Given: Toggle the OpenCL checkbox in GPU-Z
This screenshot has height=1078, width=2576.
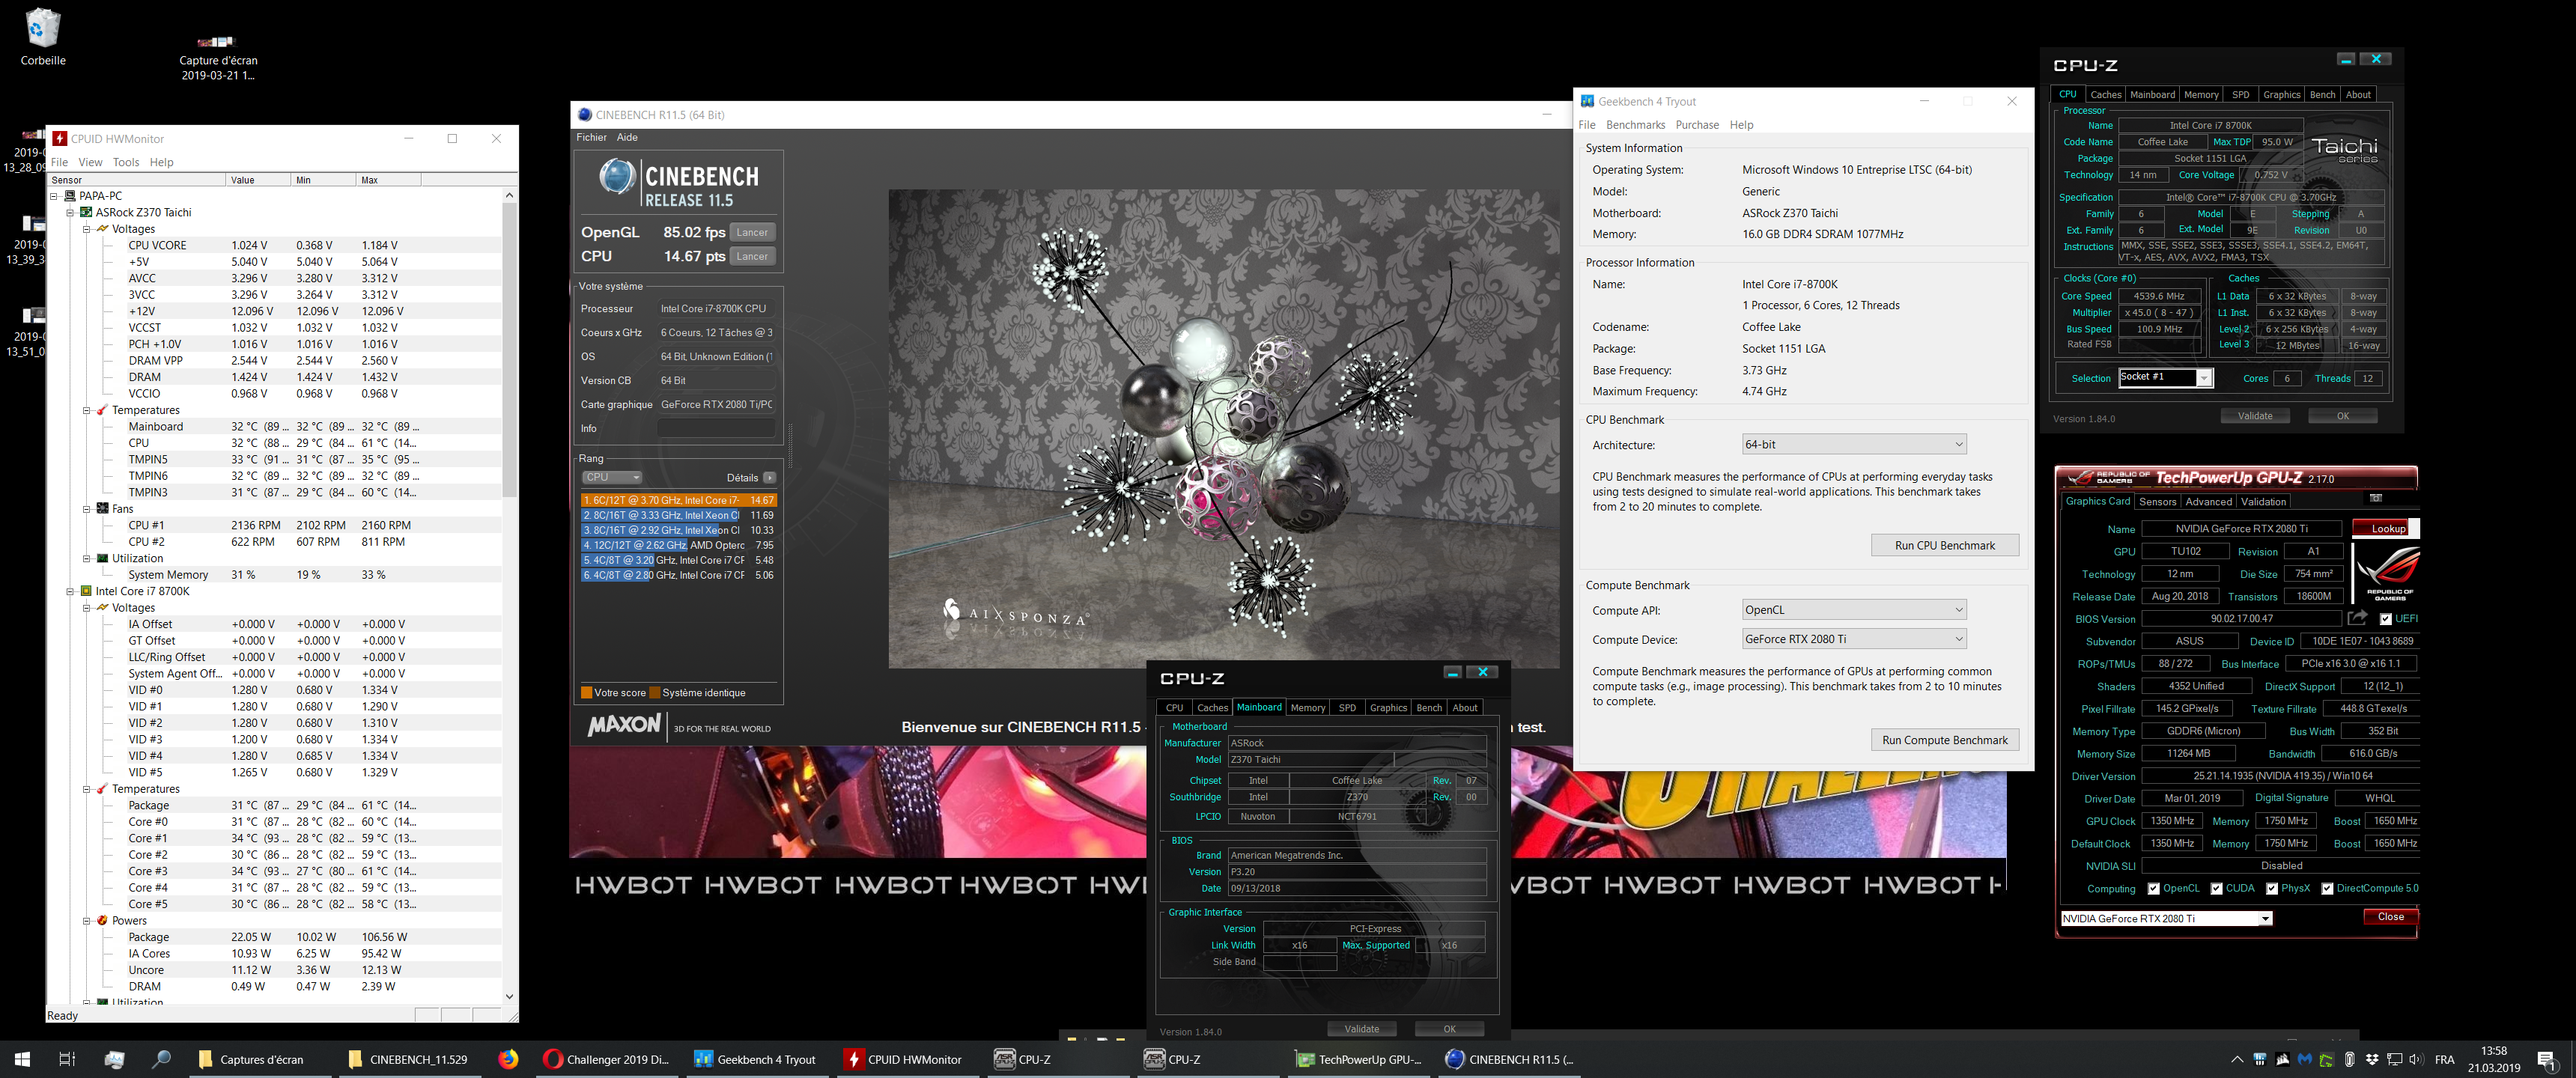Looking at the screenshot, I should point(2153,889).
